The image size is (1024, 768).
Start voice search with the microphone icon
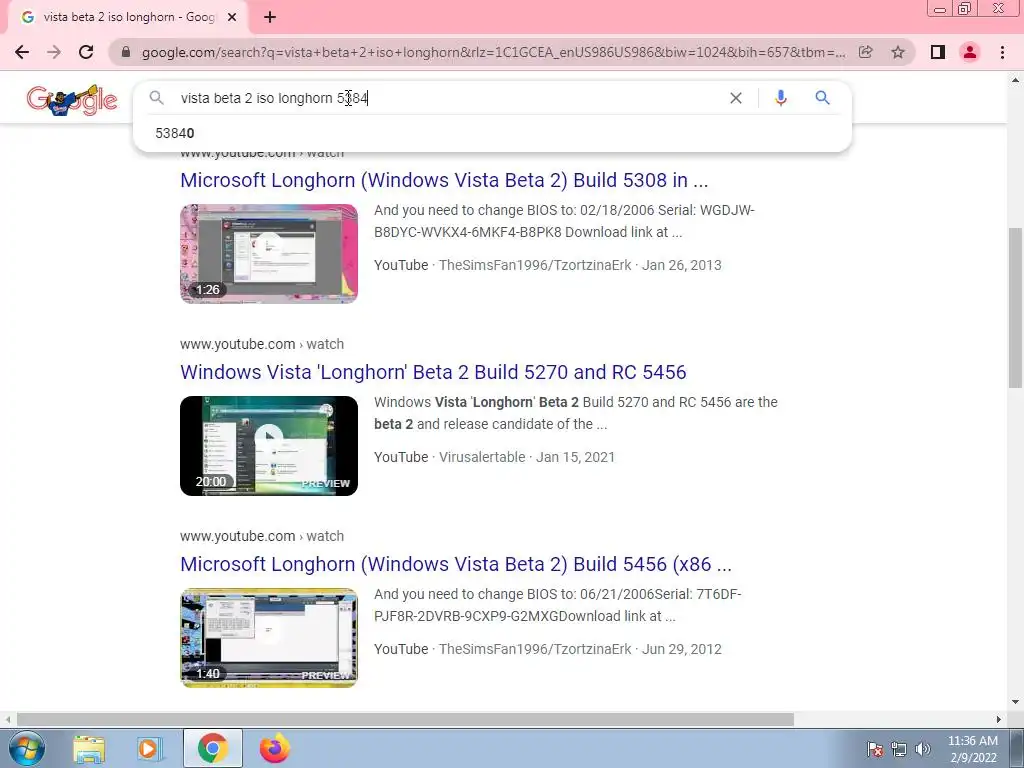[x=780, y=98]
